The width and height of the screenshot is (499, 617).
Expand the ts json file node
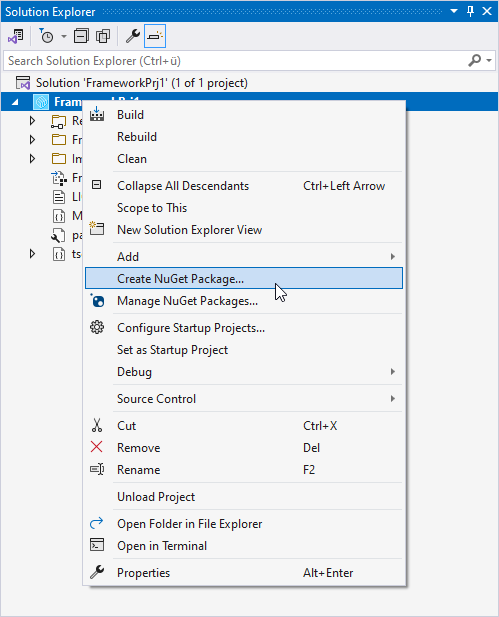[x=32, y=254]
